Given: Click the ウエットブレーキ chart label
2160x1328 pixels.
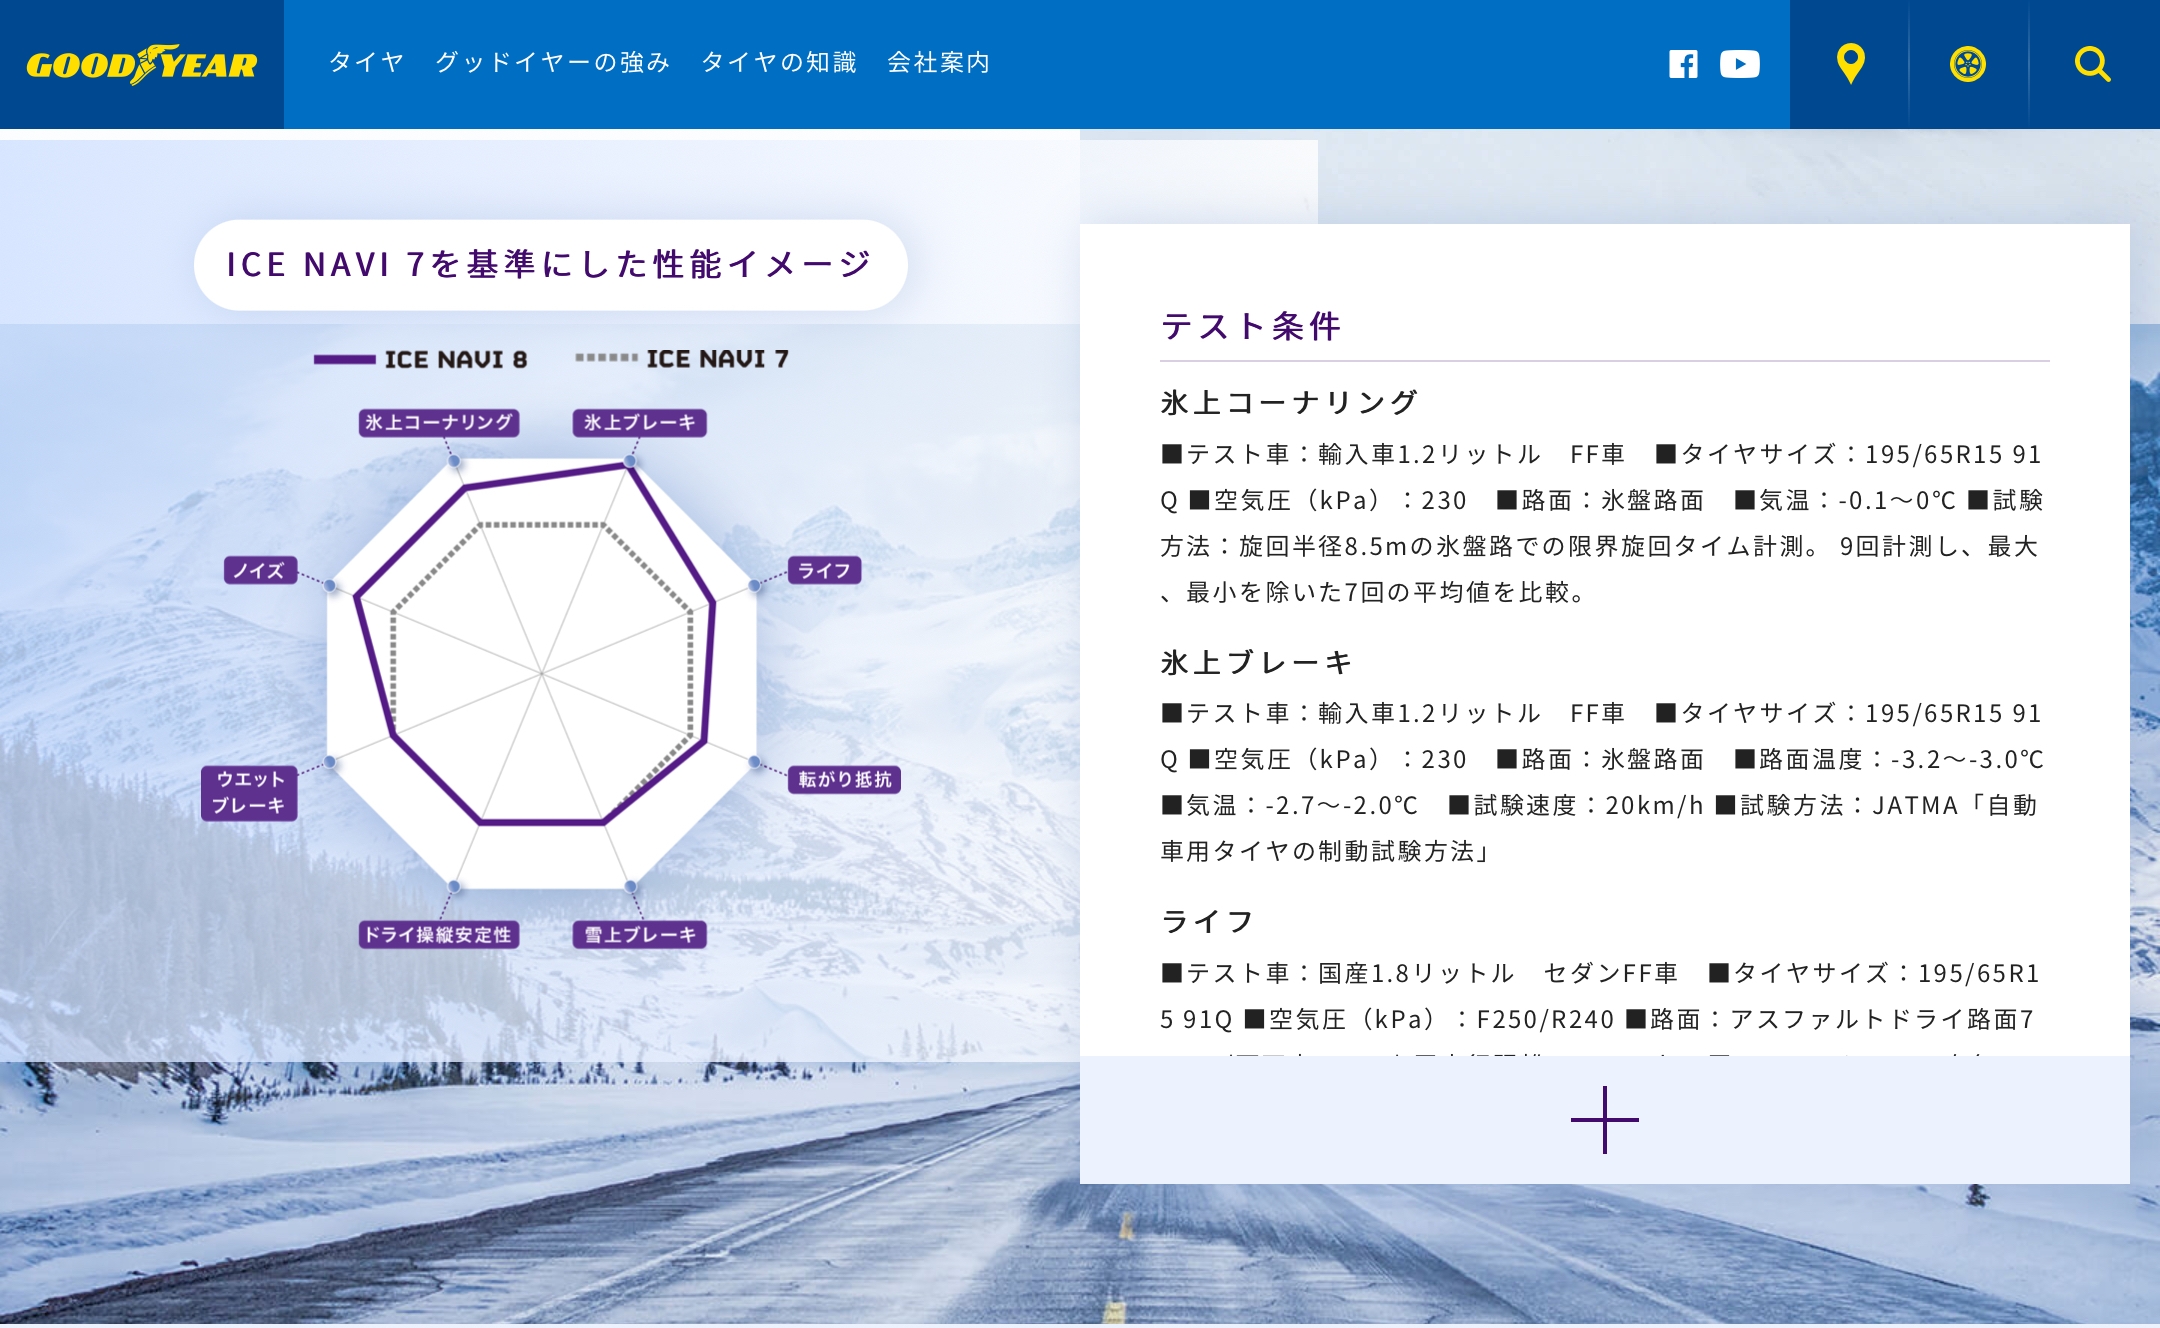Looking at the screenshot, I should [249, 792].
